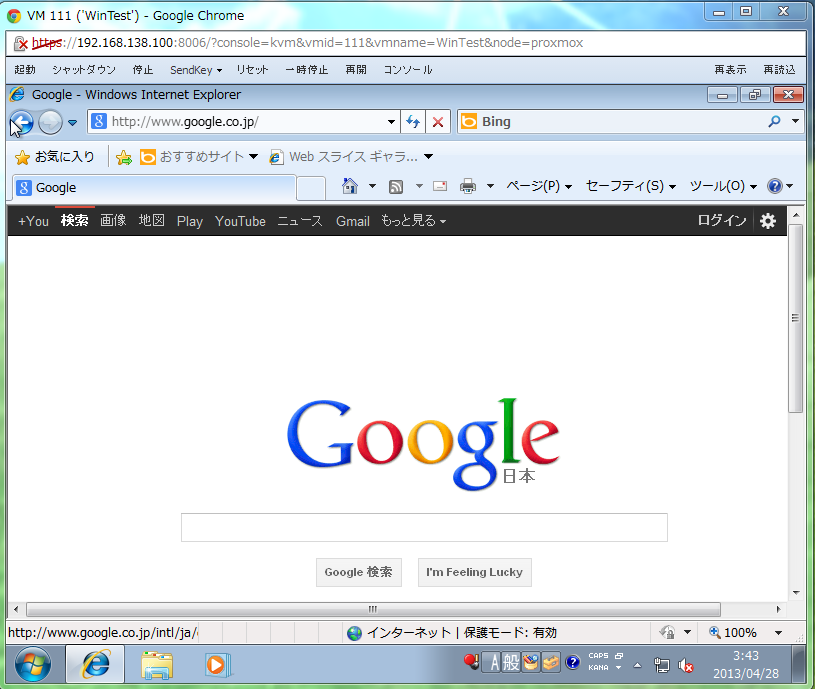
Task: Click the ログイン sign-in link
Action: click(721, 220)
